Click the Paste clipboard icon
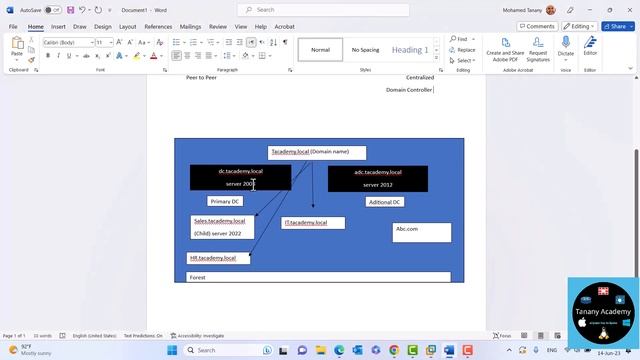This screenshot has height=360, width=640. pyautogui.click(x=17, y=43)
